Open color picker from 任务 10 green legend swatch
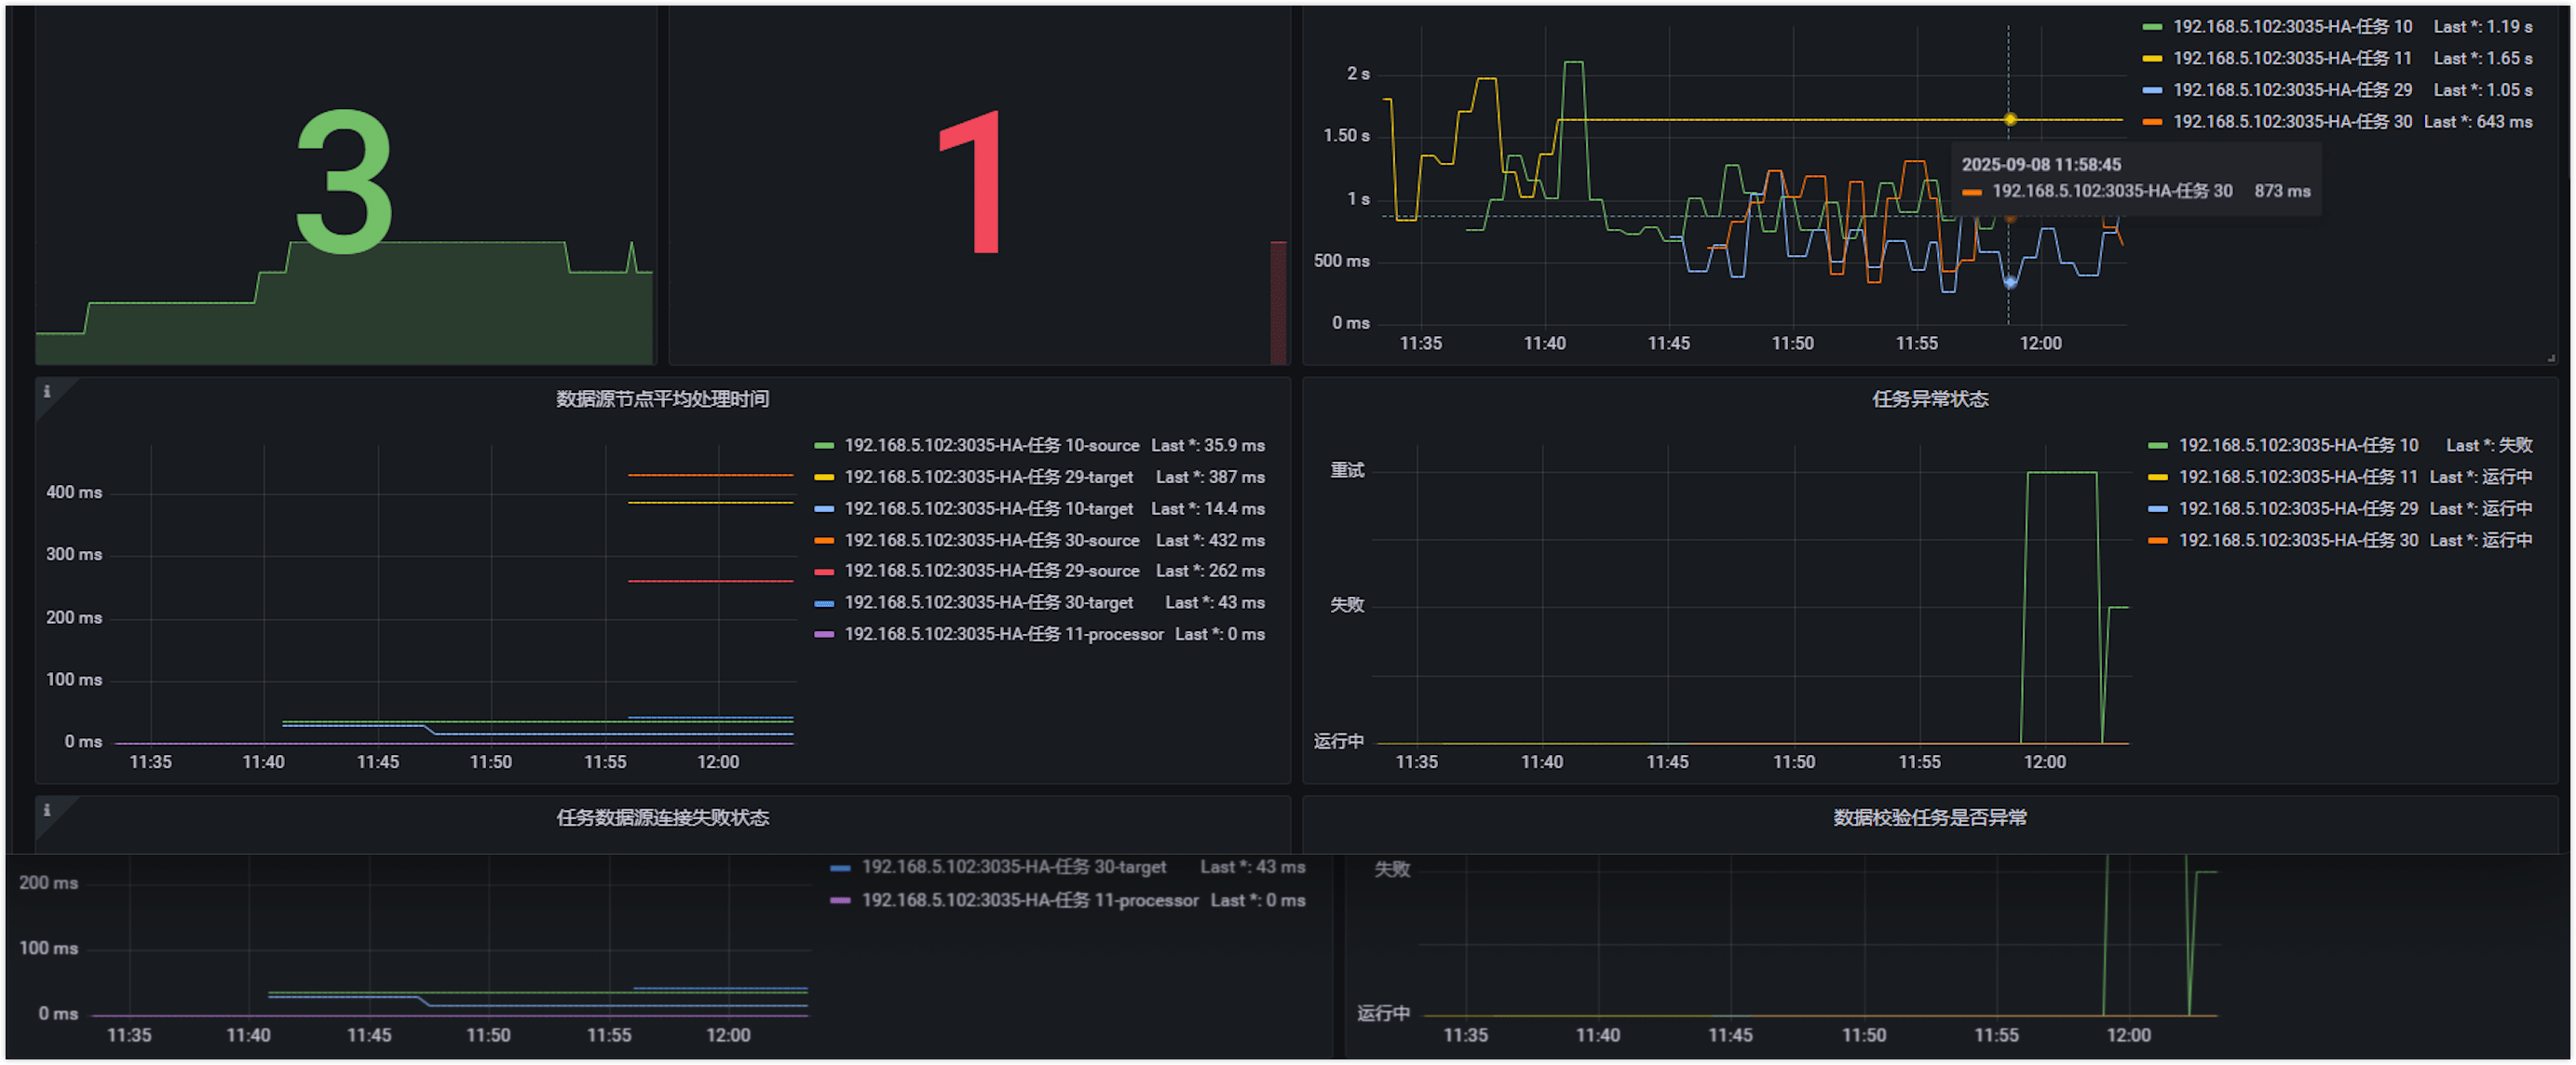2576x1065 pixels. coord(2154,26)
